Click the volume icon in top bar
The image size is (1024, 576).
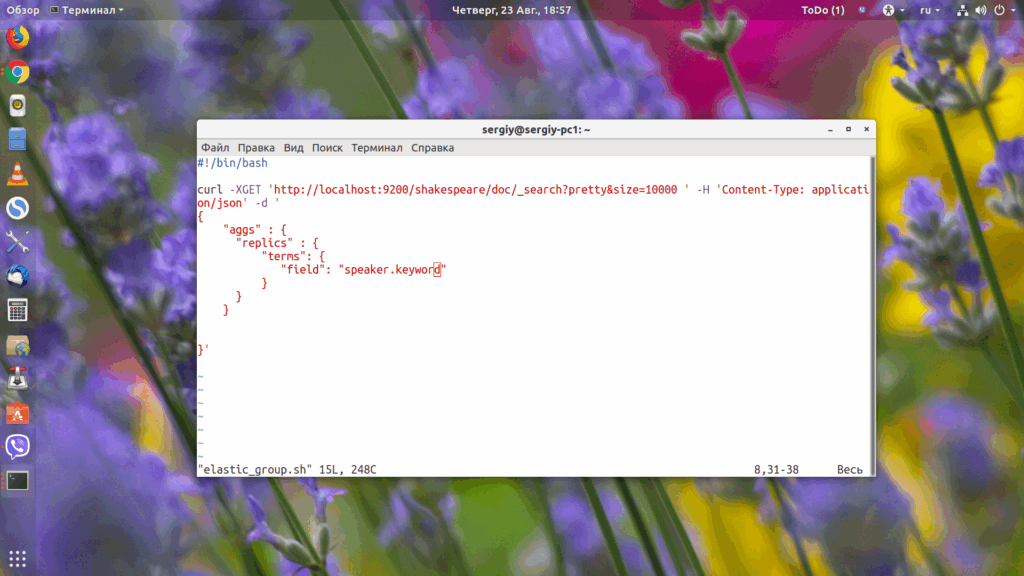tap(981, 10)
